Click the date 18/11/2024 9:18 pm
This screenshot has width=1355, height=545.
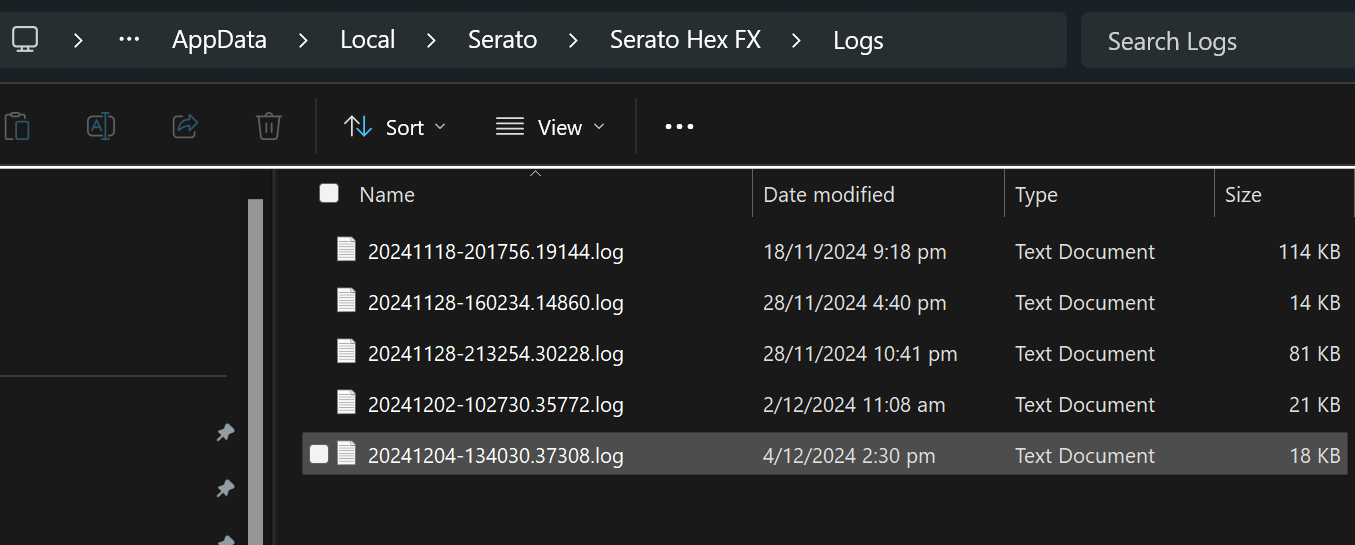pos(854,251)
